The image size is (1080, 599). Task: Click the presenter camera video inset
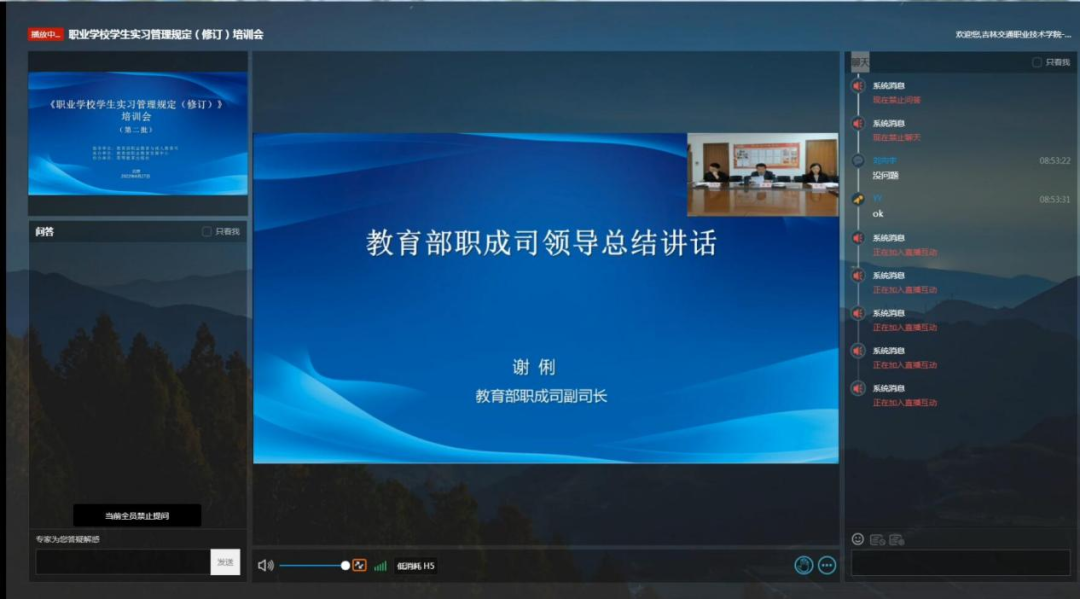pyautogui.click(x=763, y=174)
